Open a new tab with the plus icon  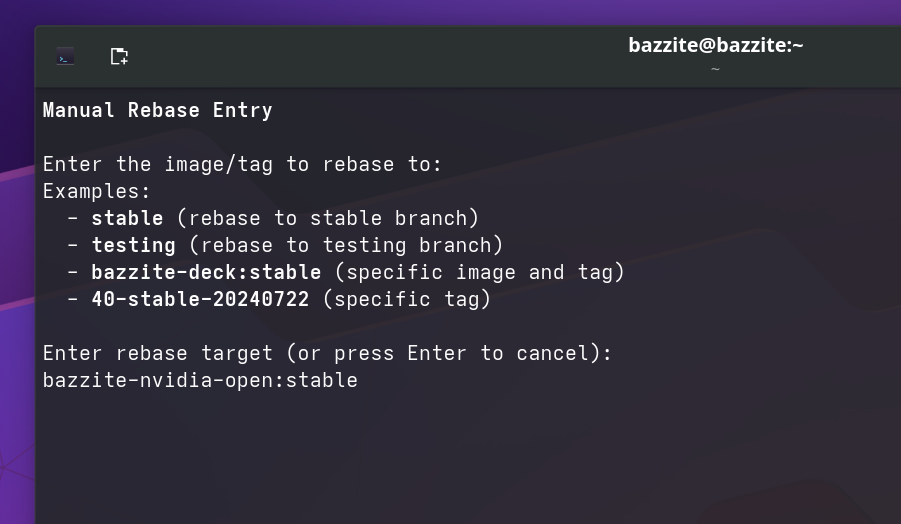119,56
